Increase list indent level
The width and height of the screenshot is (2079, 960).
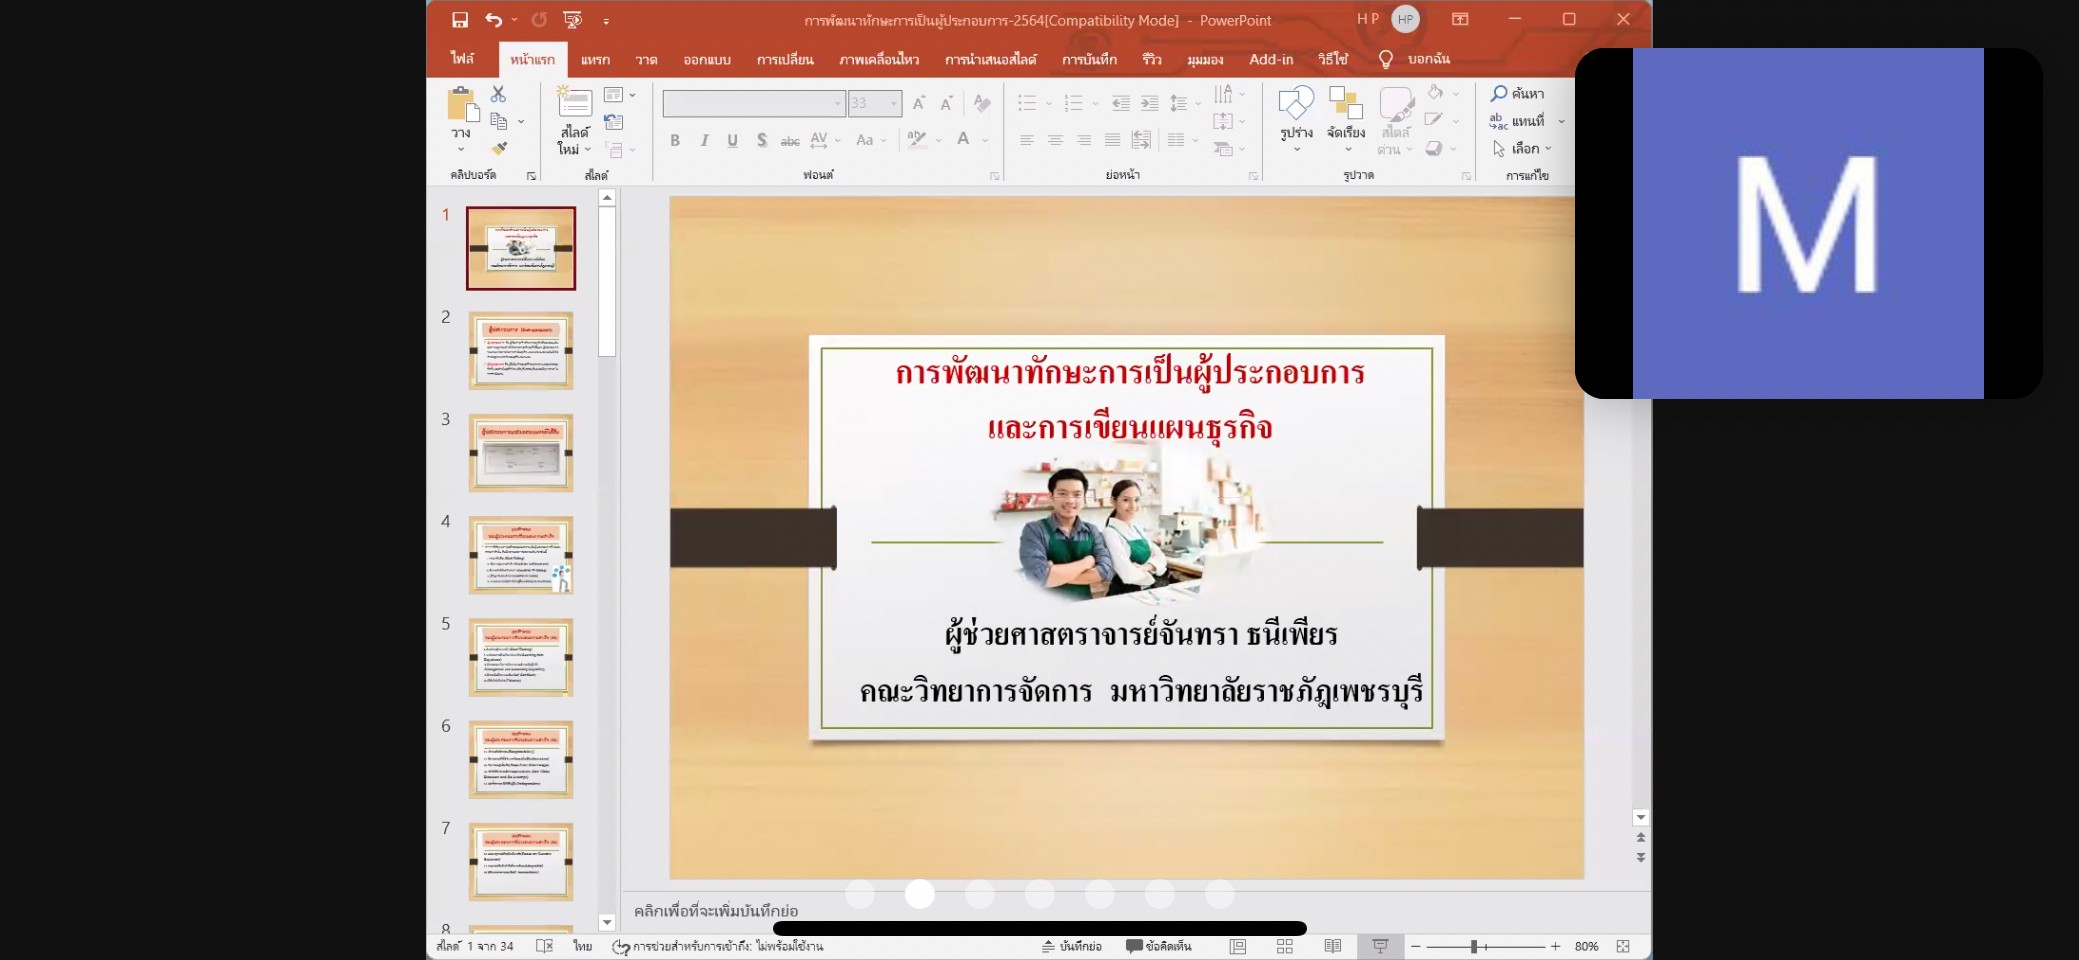[x=1150, y=103]
